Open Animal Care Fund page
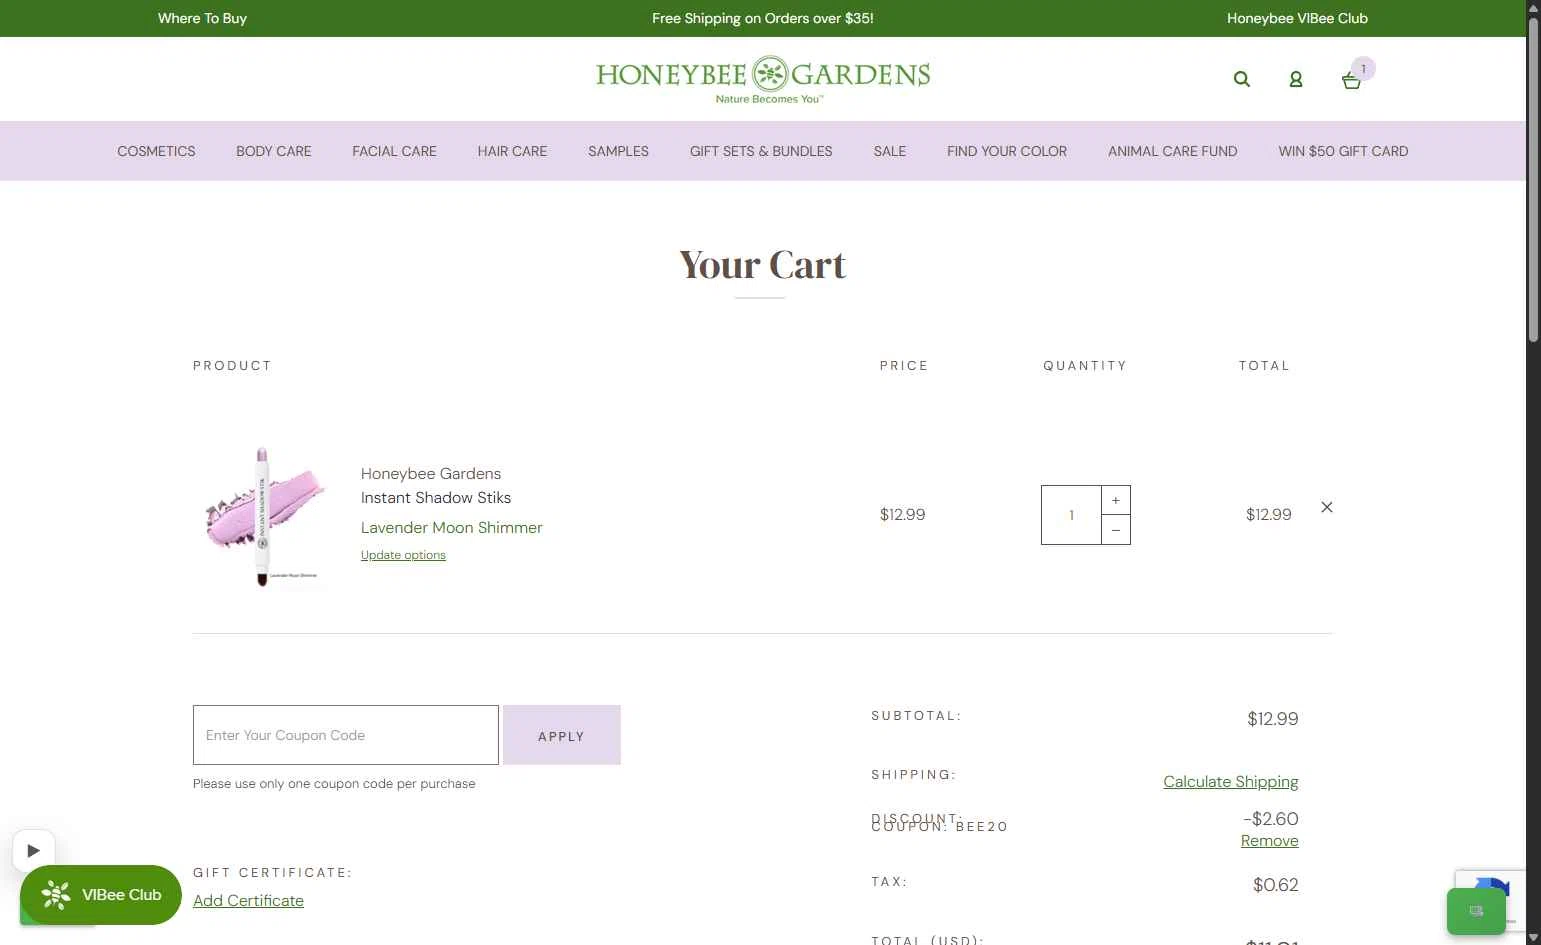This screenshot has width=1541, height=945. (x=1172, y=151)
